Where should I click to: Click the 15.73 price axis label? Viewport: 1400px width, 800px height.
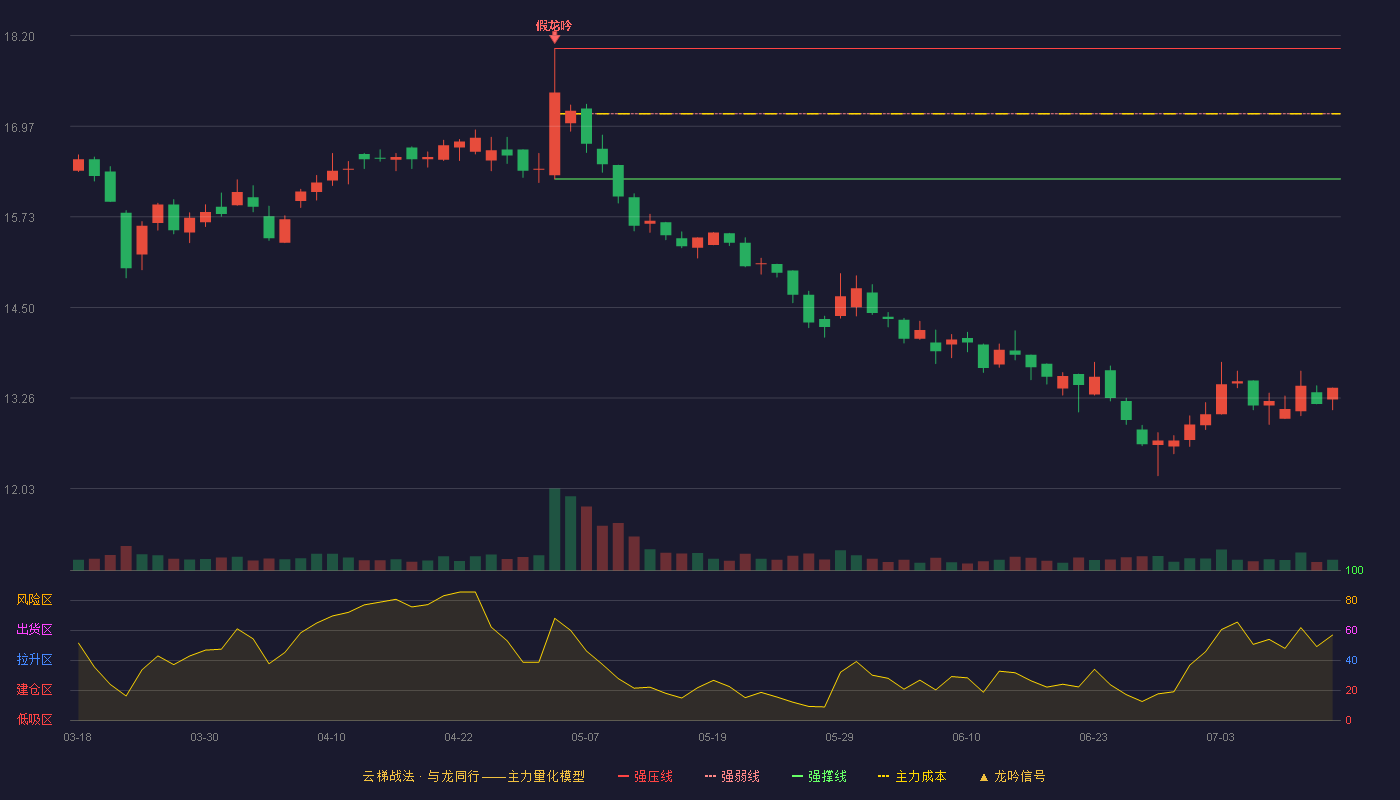pos(19,218)
